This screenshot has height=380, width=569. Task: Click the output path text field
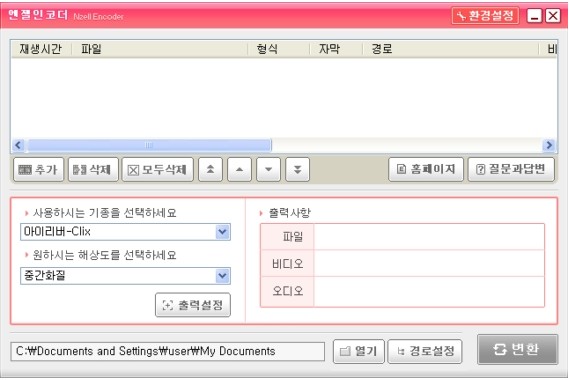[168, 351]
